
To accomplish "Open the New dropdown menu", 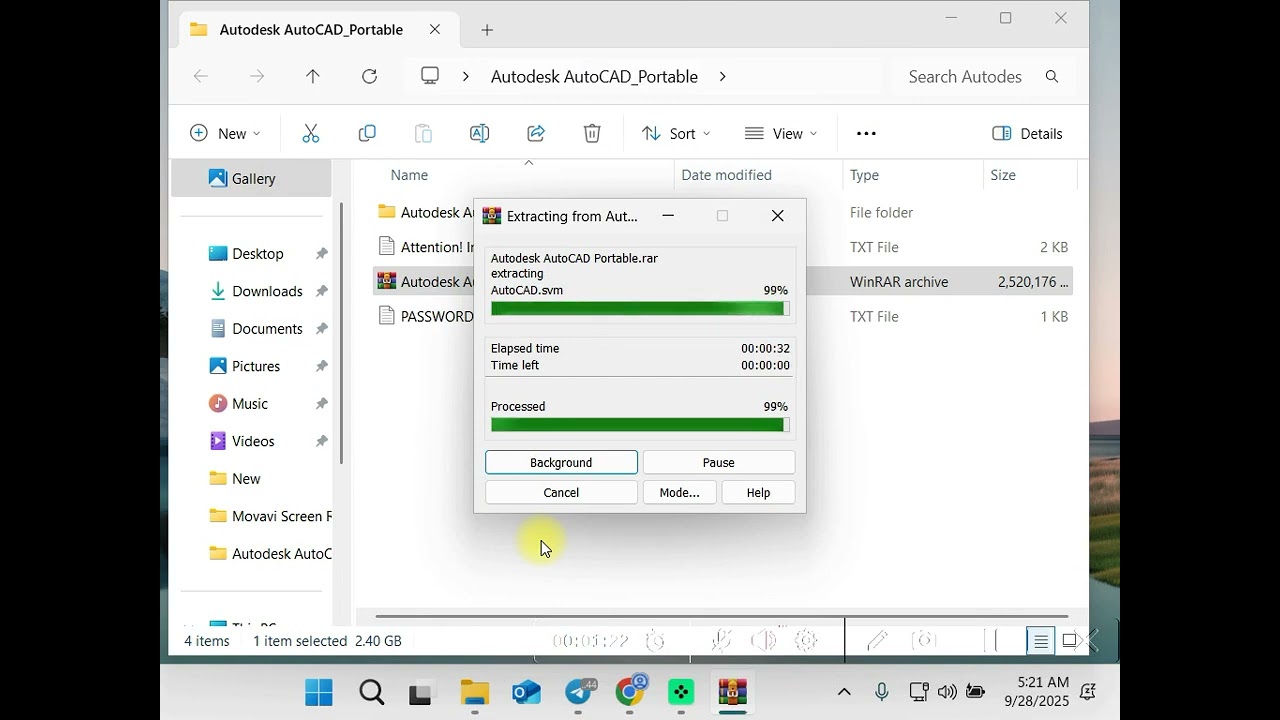I will (x=225, y=133).
